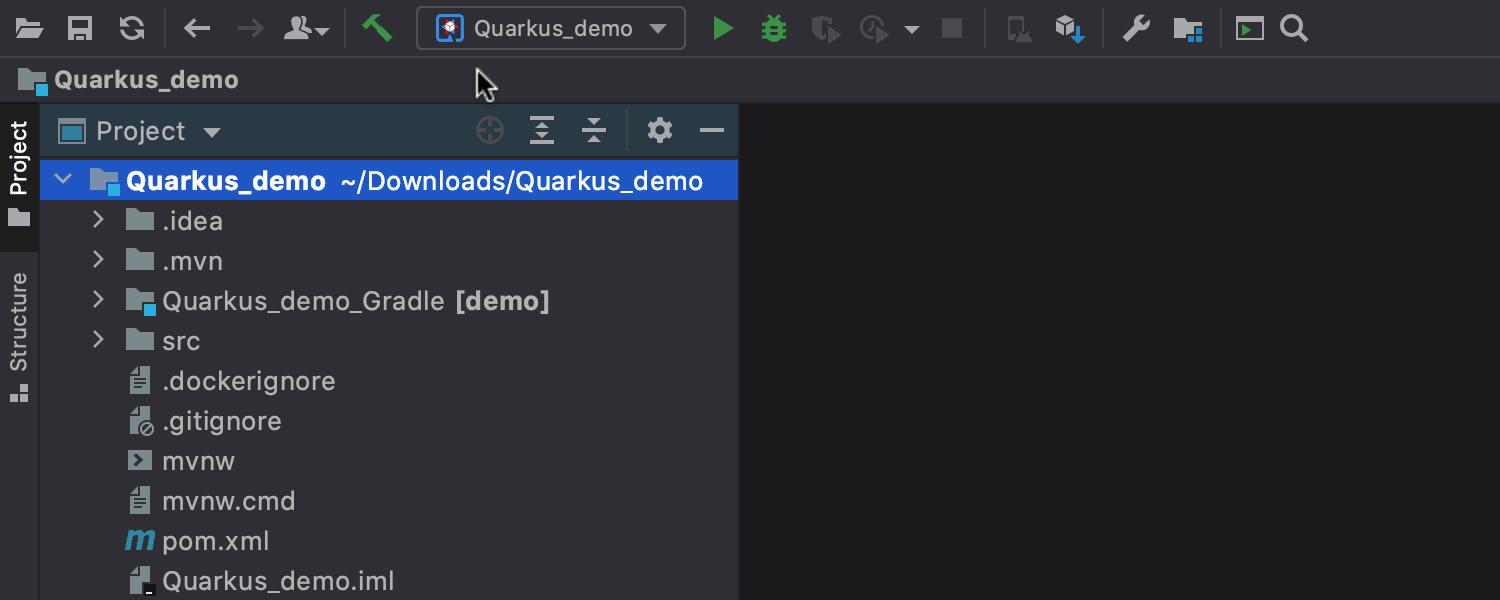Image resolution: width=1500 pixels, height=600 pixels.
Task: Expand the Quarkus_demo_Gradle module
Action: pyautogui.click(x=98, y=300)
